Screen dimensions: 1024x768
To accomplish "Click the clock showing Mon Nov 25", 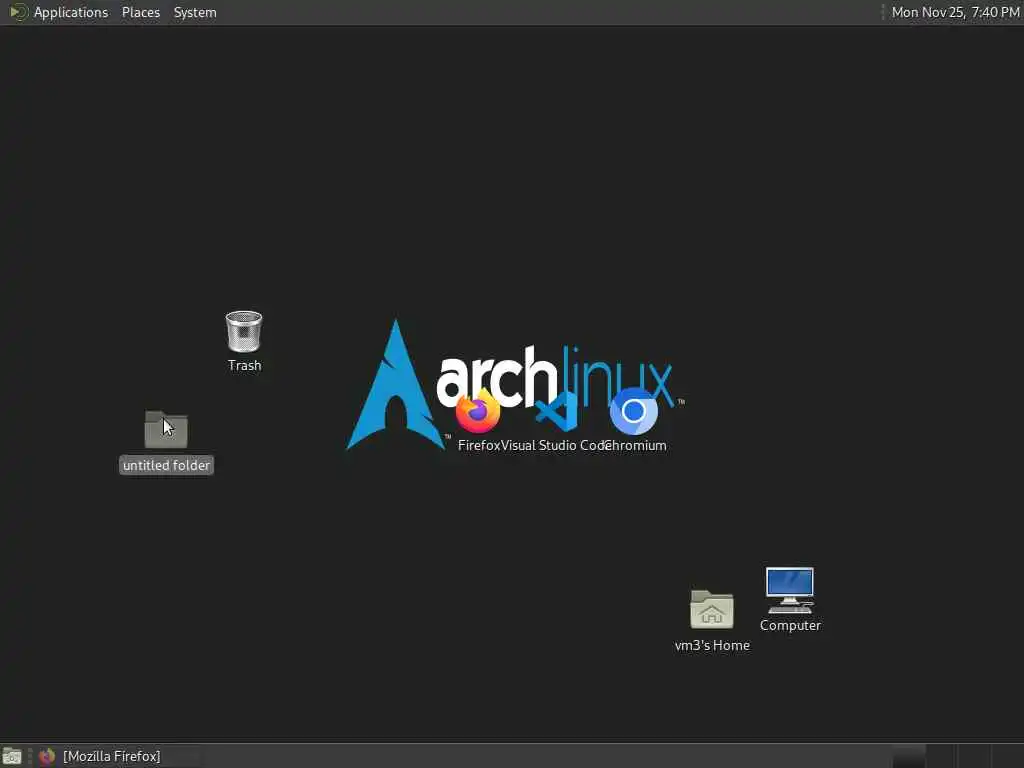I will tap(955, 12).
